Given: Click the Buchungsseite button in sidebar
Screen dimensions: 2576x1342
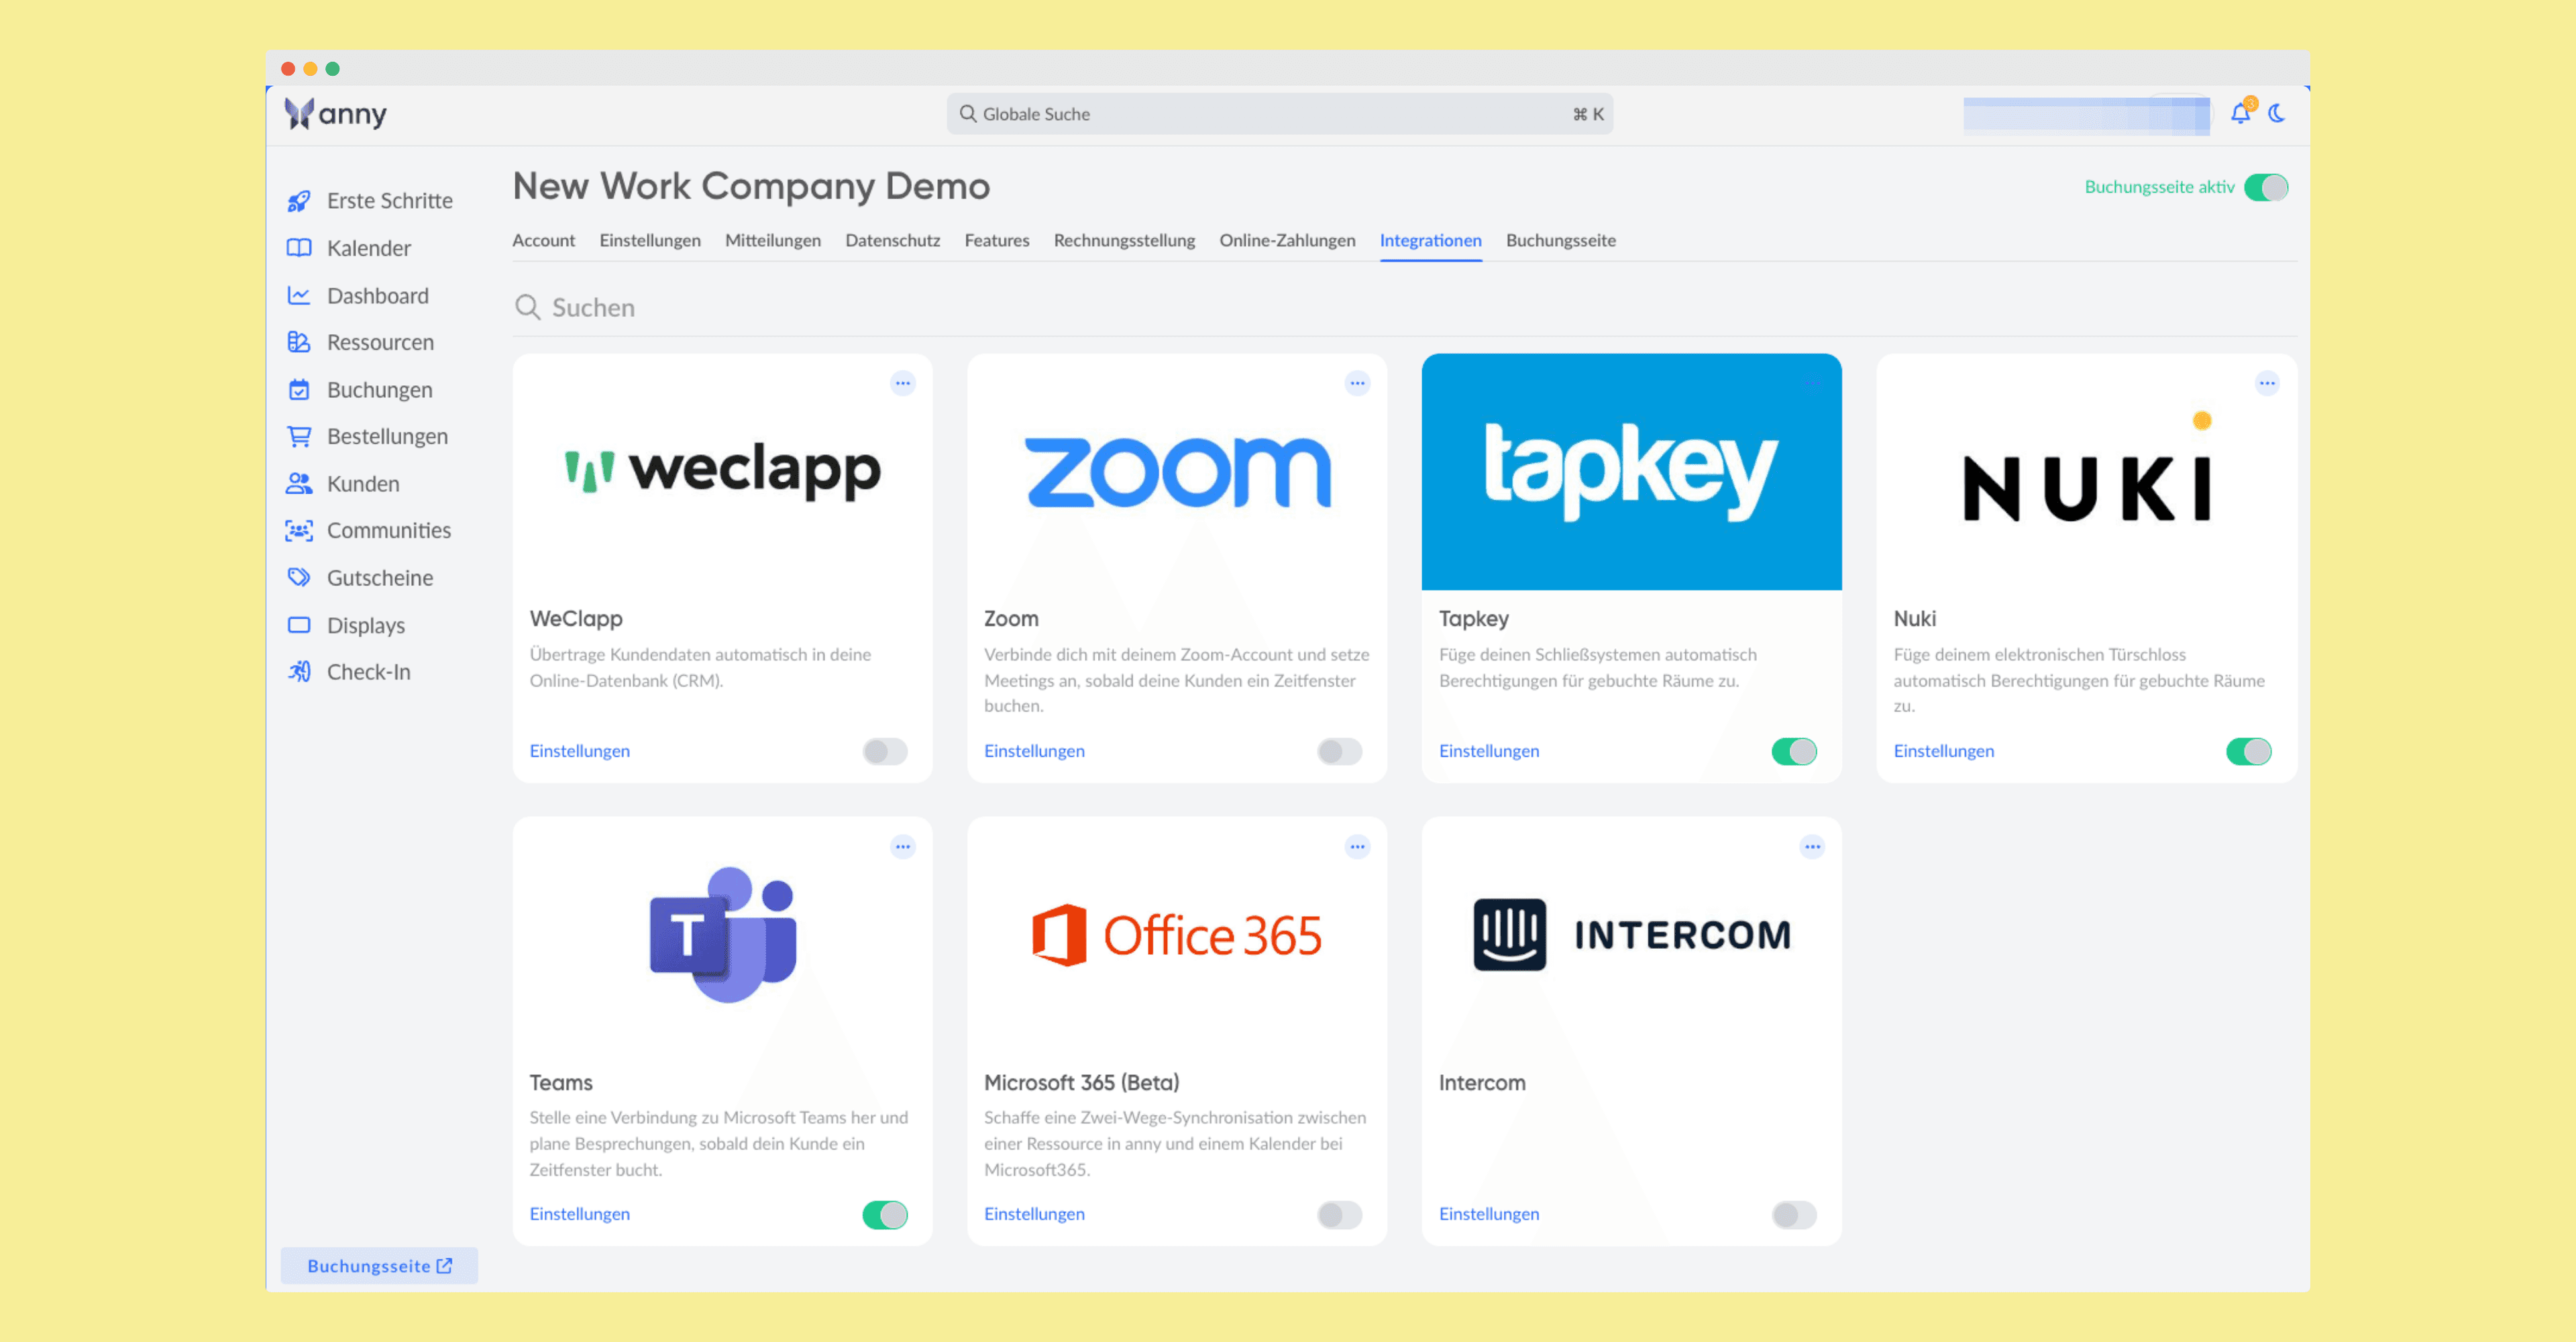Looking at the screenshot, I should point(379,1265).
